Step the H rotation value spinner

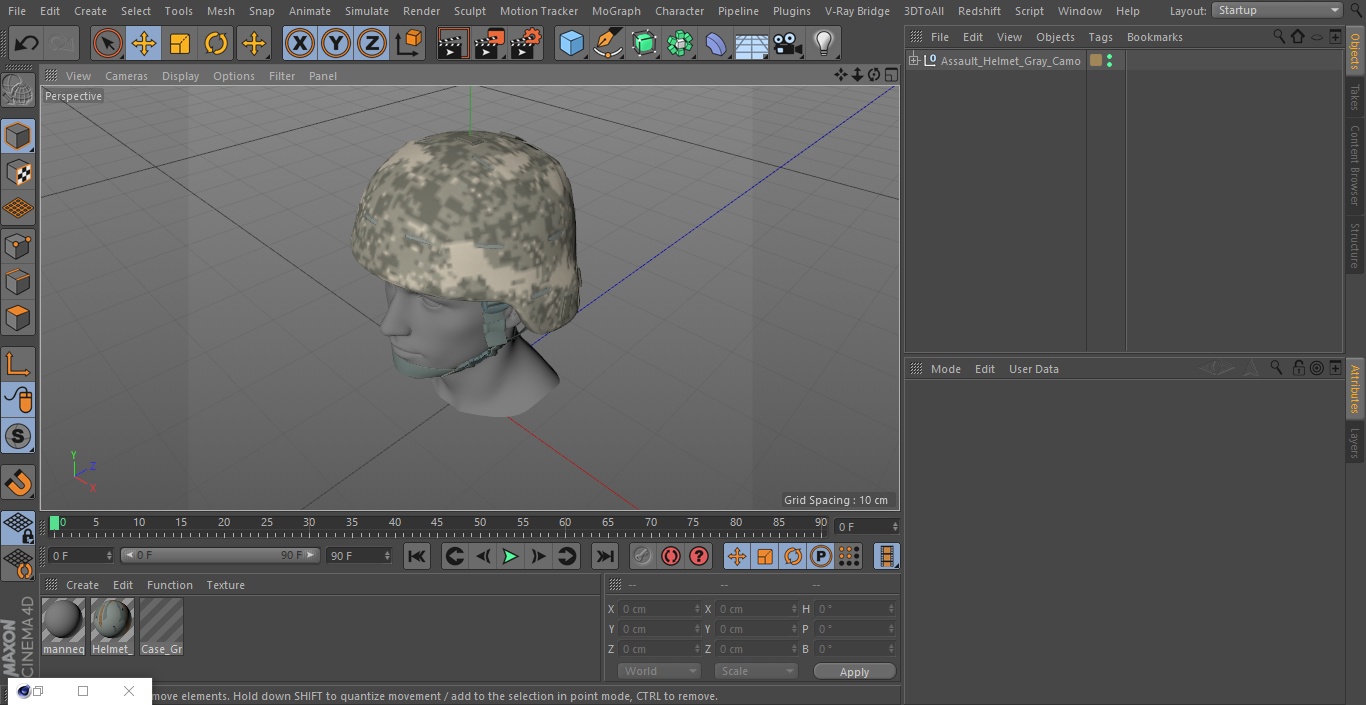892,608
